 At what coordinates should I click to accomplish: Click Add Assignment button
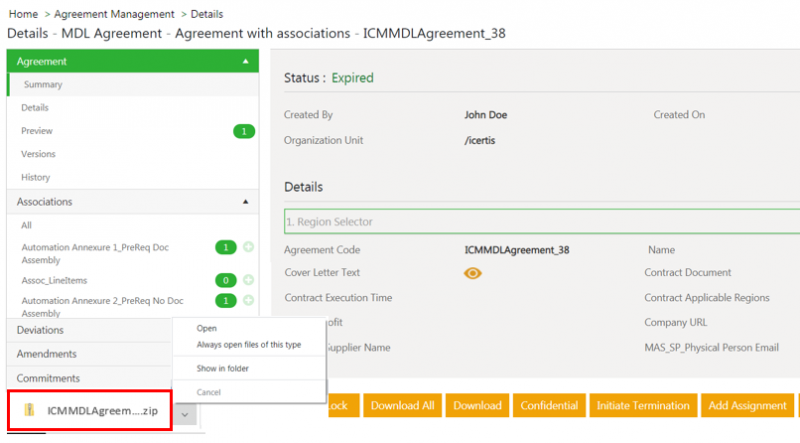(747, 405)
